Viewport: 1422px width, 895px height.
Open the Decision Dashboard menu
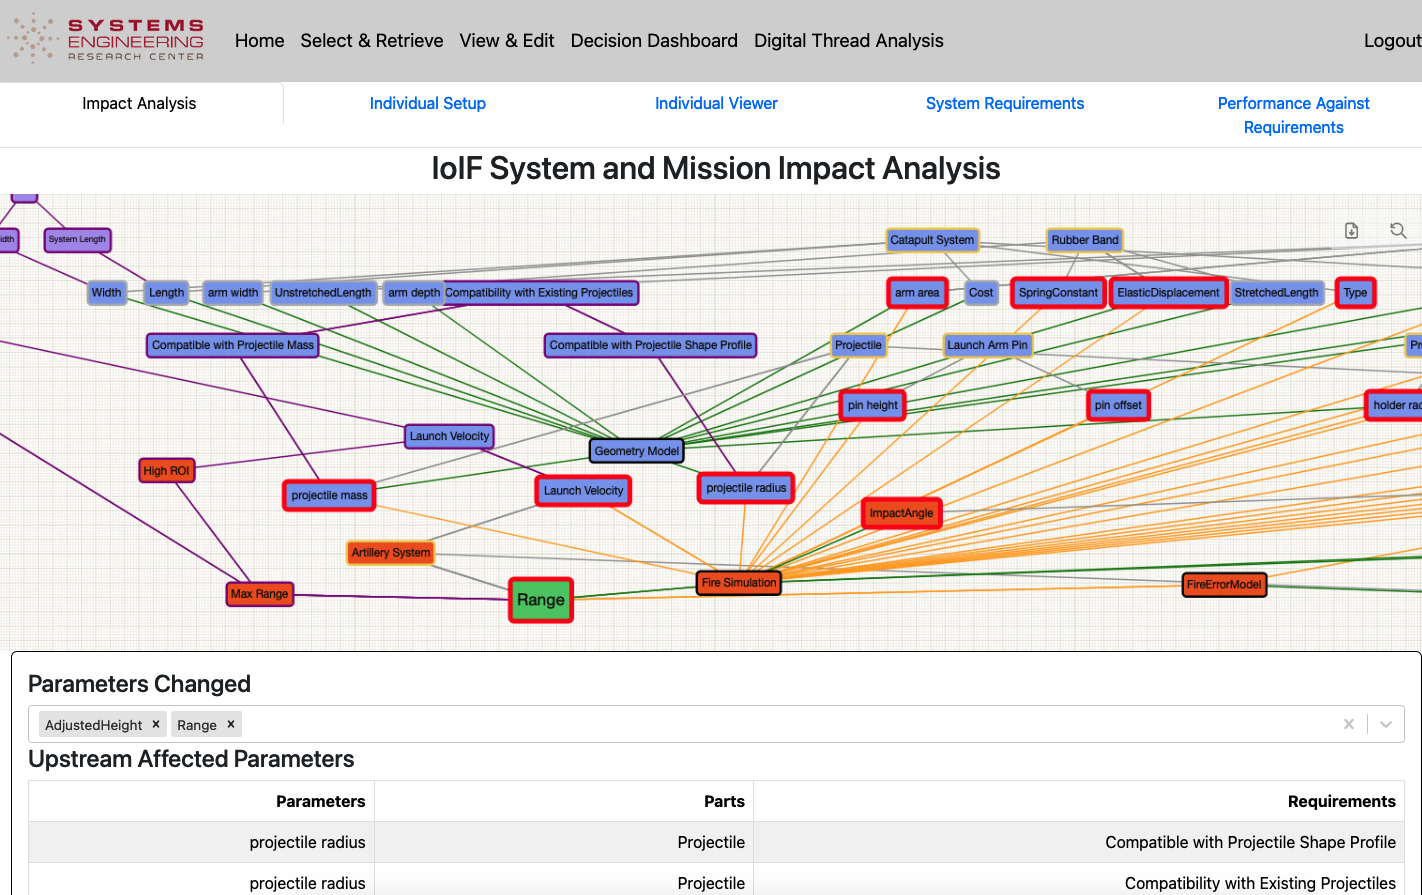(x=654, y=41)
